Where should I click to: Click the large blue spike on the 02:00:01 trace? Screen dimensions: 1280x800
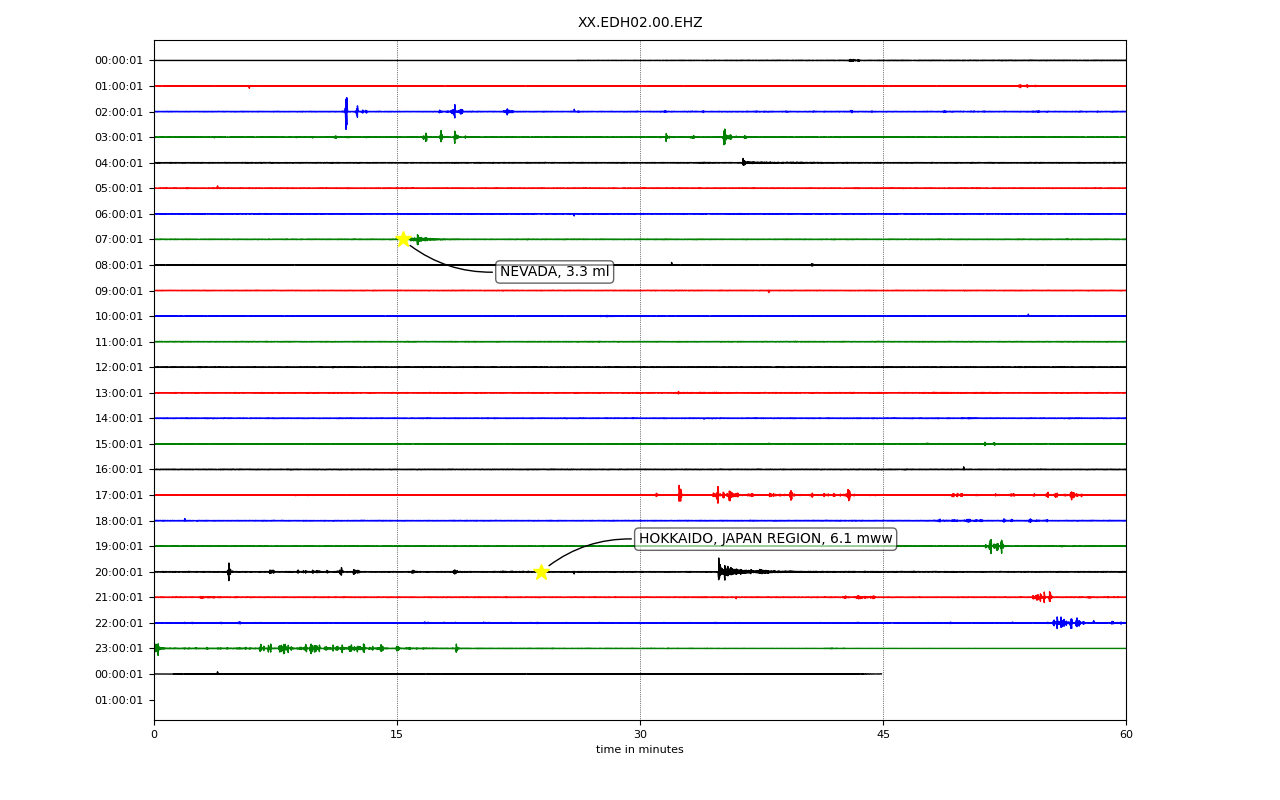(x=346, y=112)
